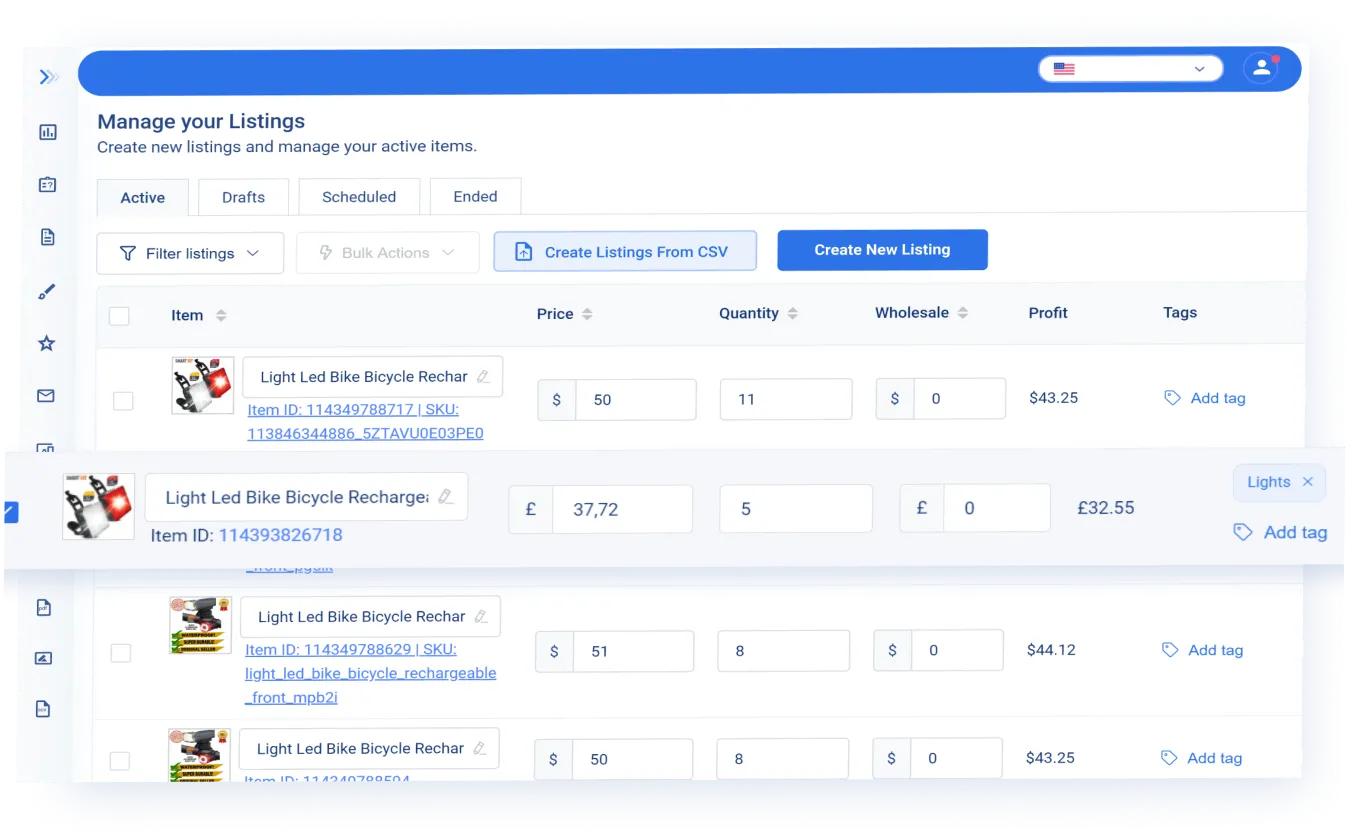1349x838 pixels.
Task: Sort by Item column arrows
Action: [x=221, y=315]
